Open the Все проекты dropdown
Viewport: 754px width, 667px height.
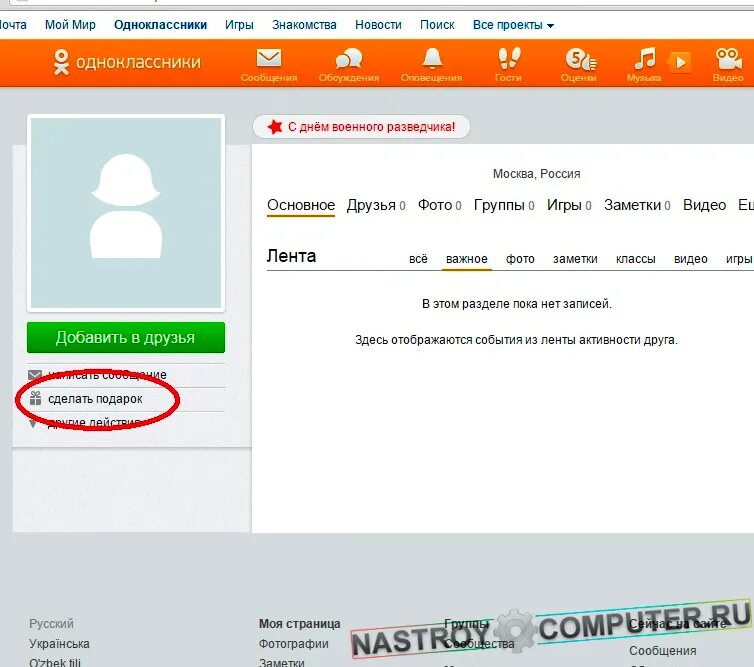(x=513, y=25)
